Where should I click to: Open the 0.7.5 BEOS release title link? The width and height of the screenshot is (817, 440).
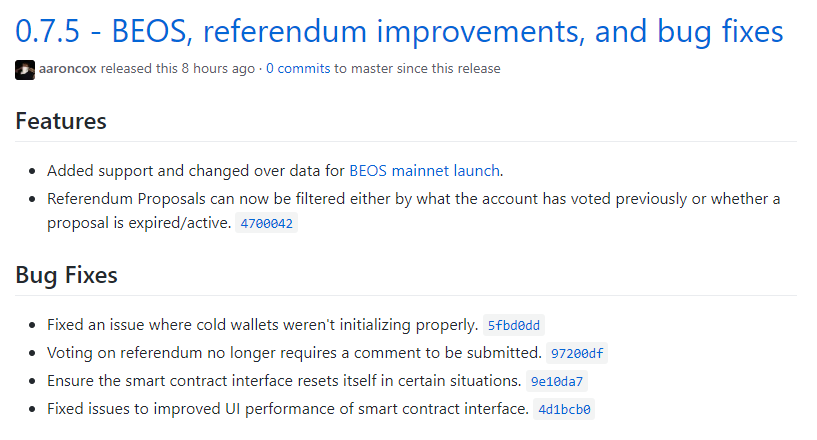point(399,31)
